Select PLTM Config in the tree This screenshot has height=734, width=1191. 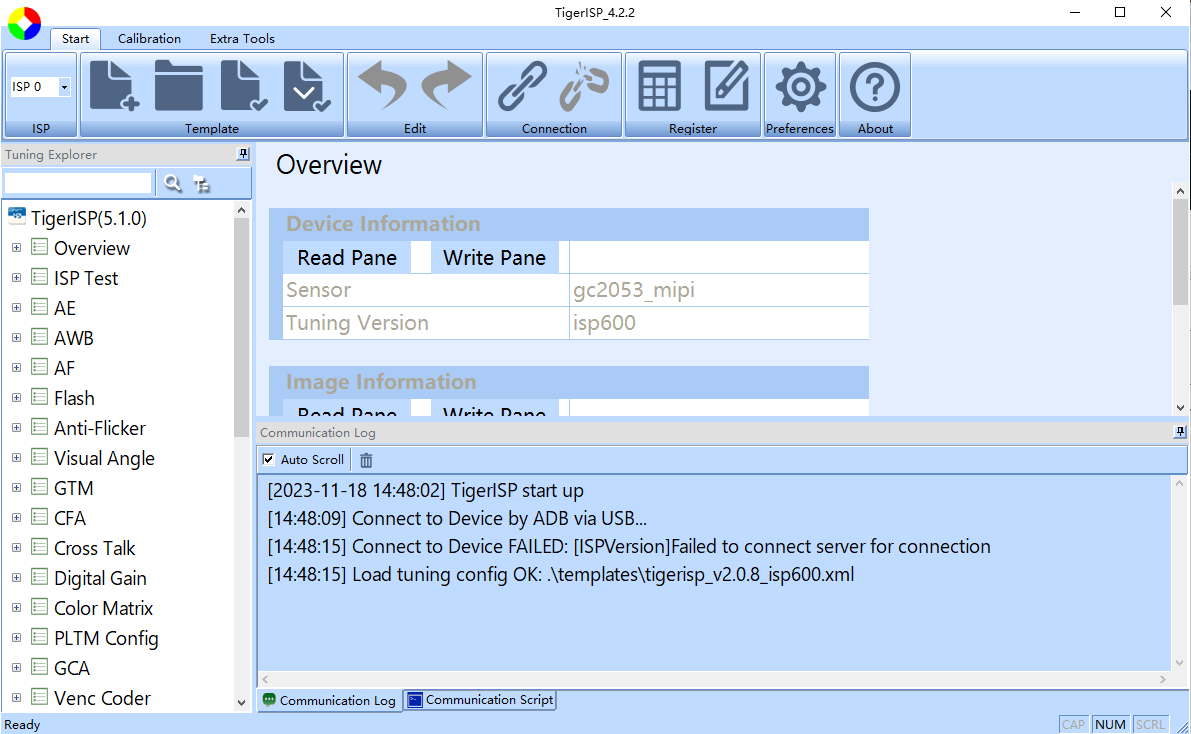(106, 638)
